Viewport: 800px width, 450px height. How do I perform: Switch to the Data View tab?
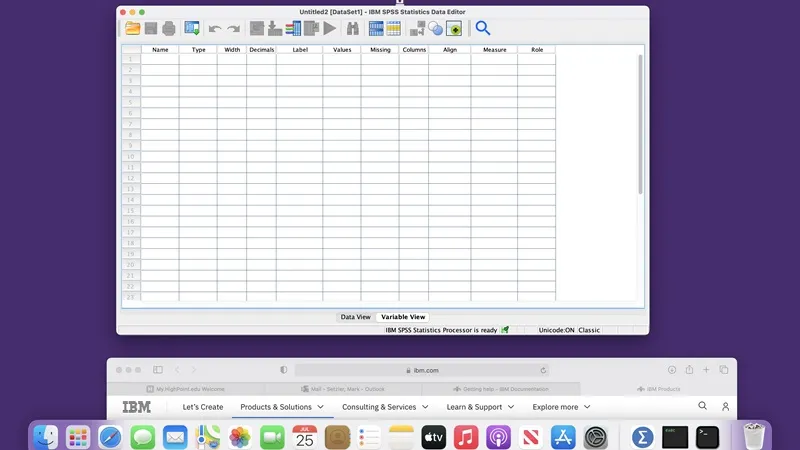click(x=356, y=317)
